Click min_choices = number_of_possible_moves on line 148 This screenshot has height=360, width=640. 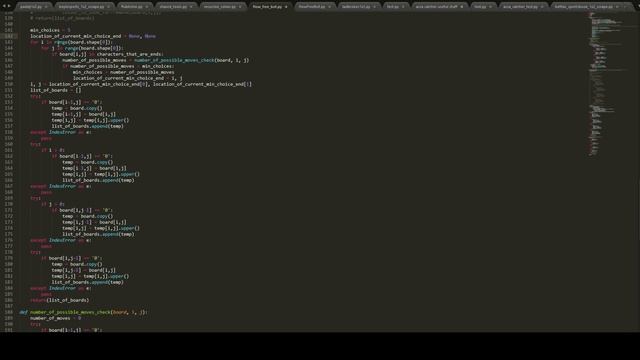(123, 72)
